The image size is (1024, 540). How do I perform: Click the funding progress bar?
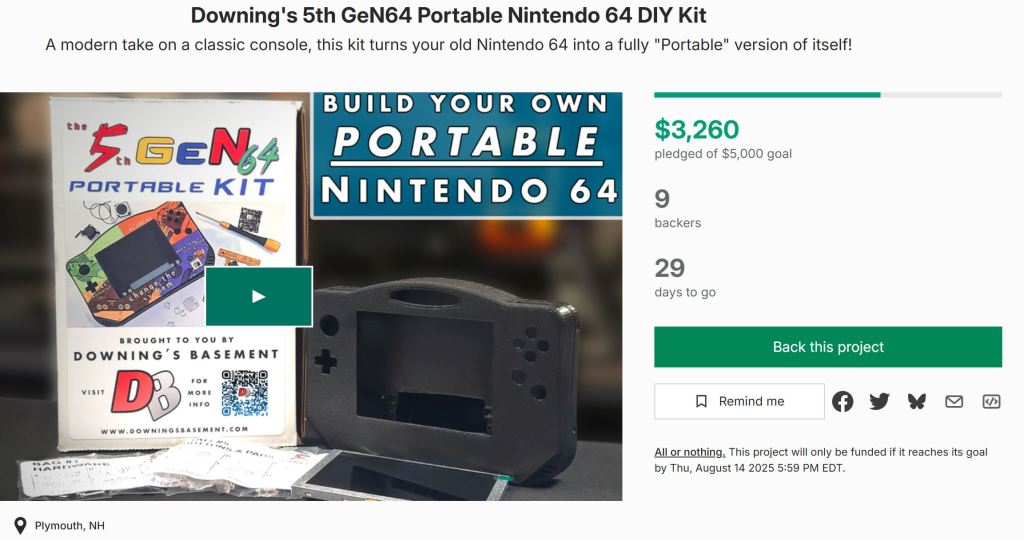[828, 95]
